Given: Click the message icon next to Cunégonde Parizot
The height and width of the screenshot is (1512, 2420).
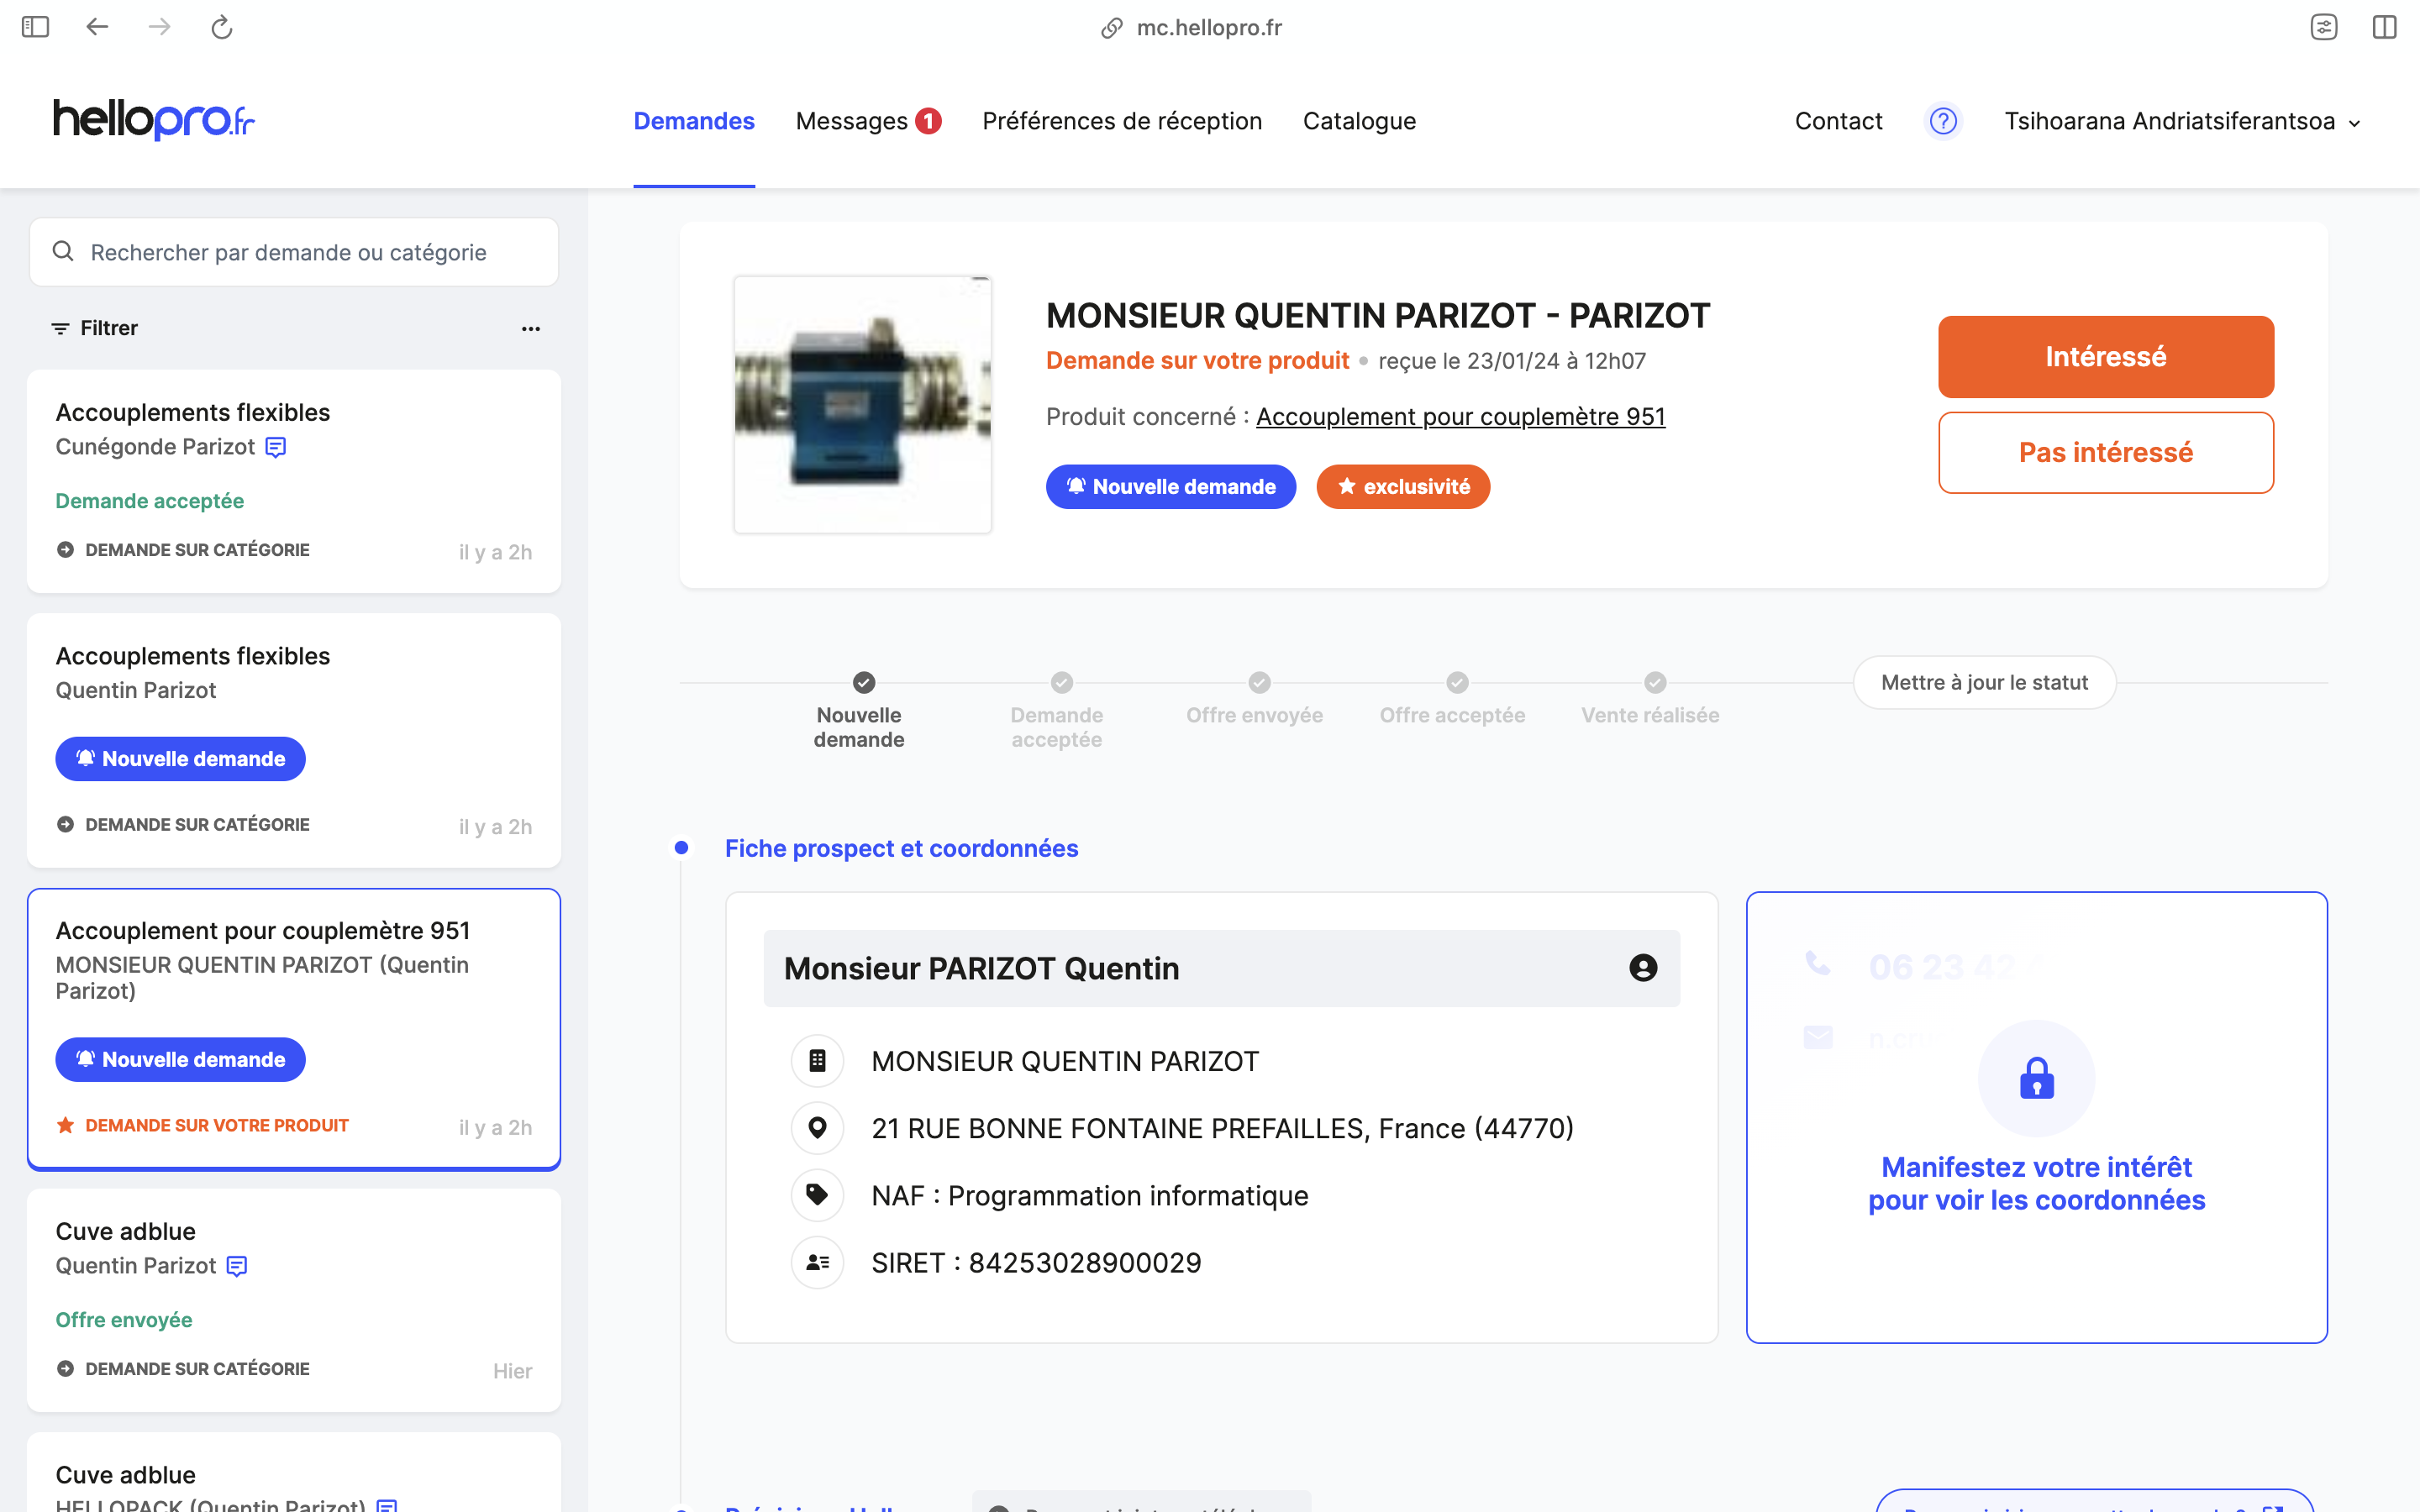Looking at the screenshot, I should (x=276, y=447).
